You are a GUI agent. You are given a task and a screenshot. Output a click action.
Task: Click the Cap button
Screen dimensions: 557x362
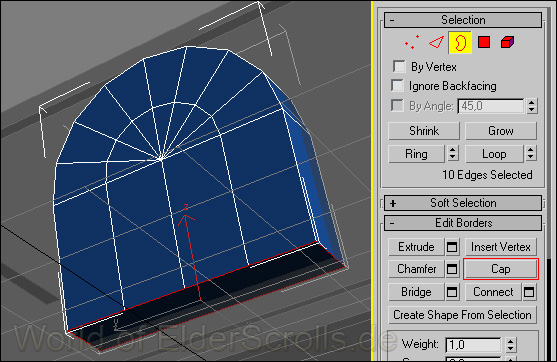pos(501,269)
